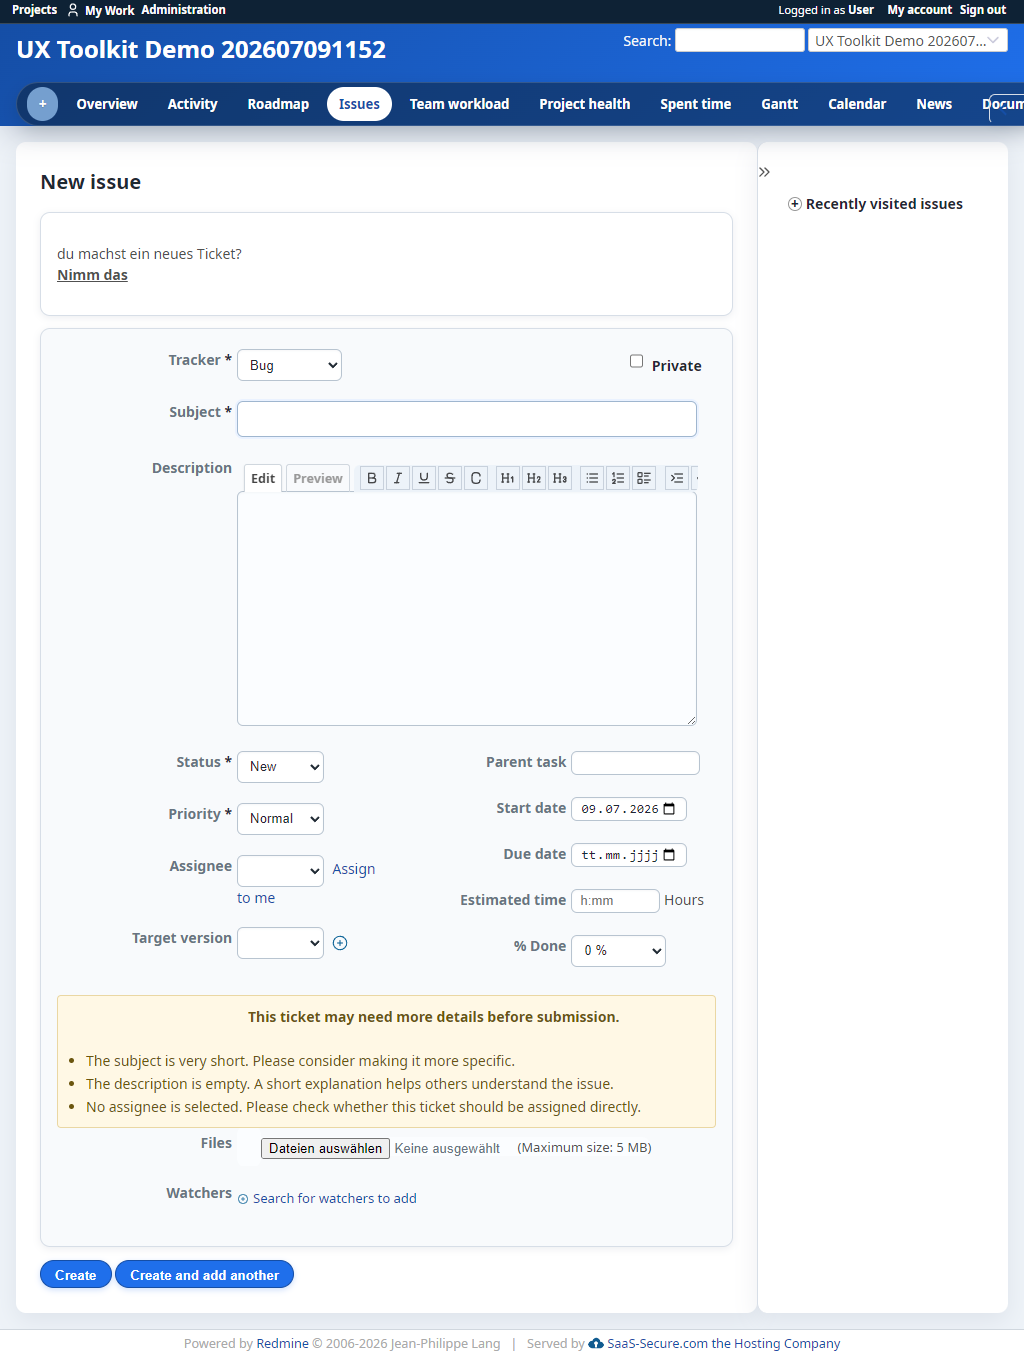This screenshot has width=1024, height=1357.
Task: Insert Heading 3 in description
Action: (x=560, y=478)
